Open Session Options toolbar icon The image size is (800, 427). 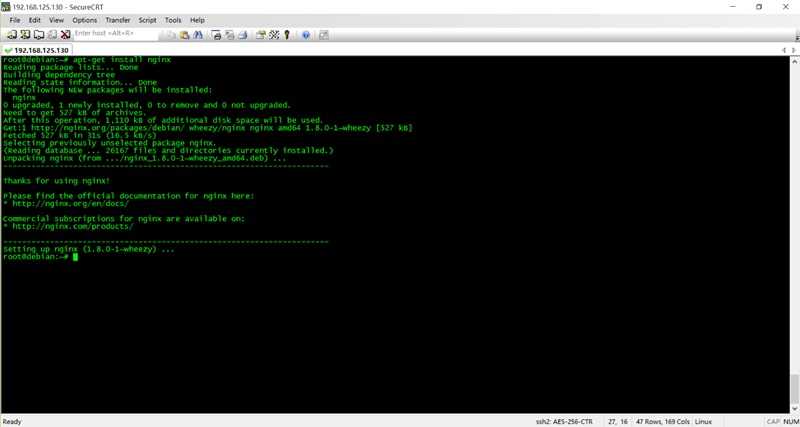point(261,35)
